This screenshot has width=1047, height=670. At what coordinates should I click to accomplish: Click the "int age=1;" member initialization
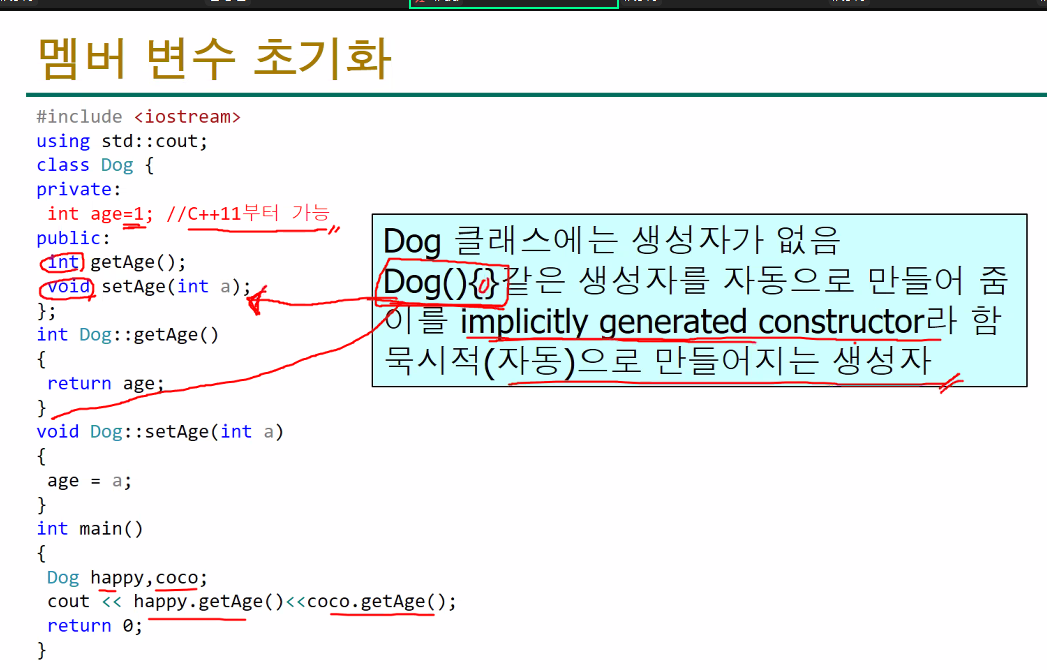(x=100, y=214)
